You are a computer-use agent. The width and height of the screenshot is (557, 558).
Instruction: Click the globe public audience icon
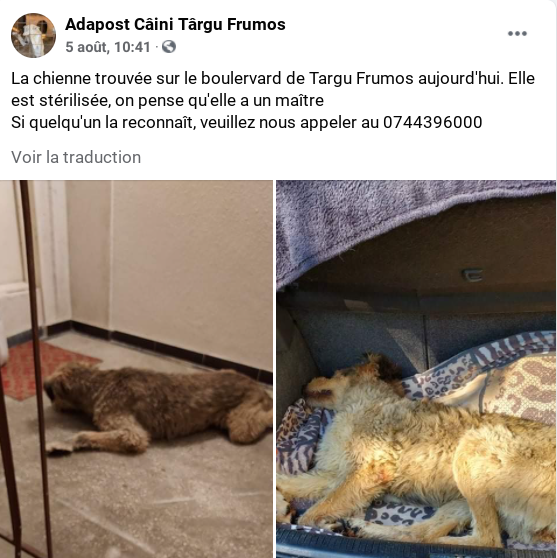coord(169,47)
